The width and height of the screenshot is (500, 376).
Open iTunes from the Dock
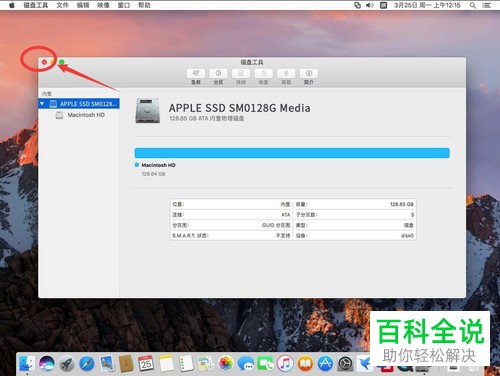click(285, 363)
